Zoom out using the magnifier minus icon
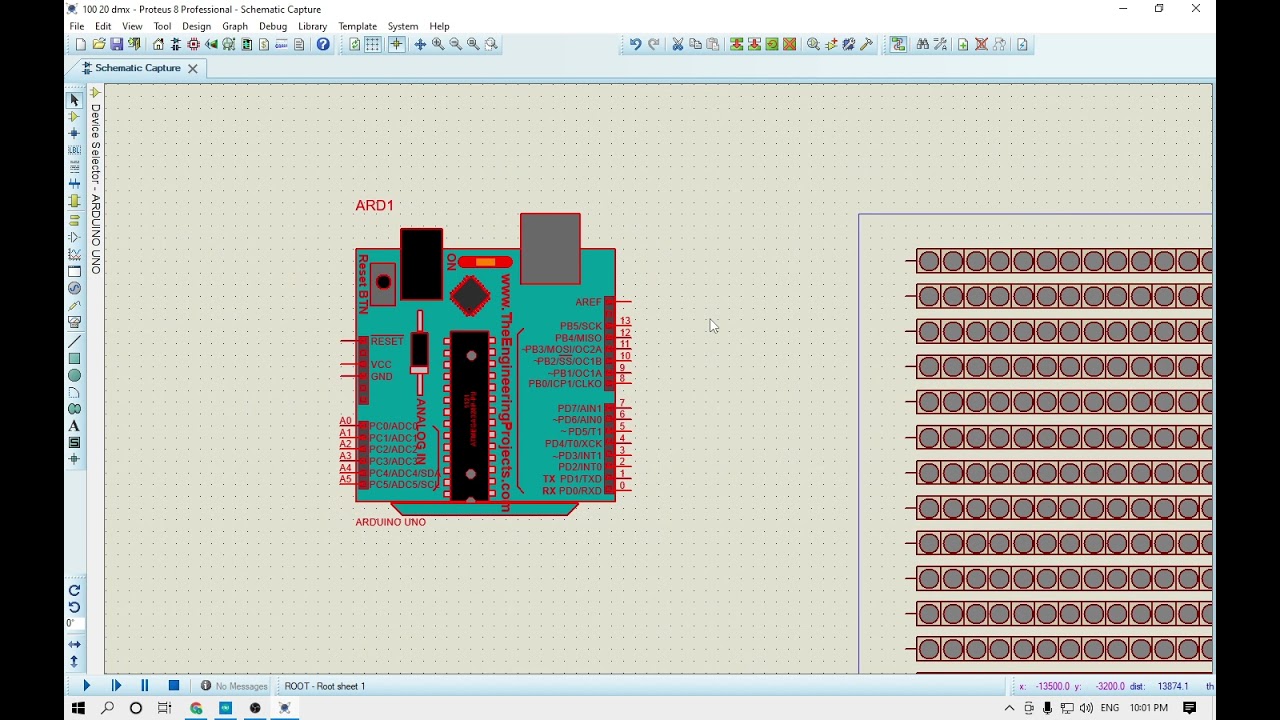 [456, 44]
